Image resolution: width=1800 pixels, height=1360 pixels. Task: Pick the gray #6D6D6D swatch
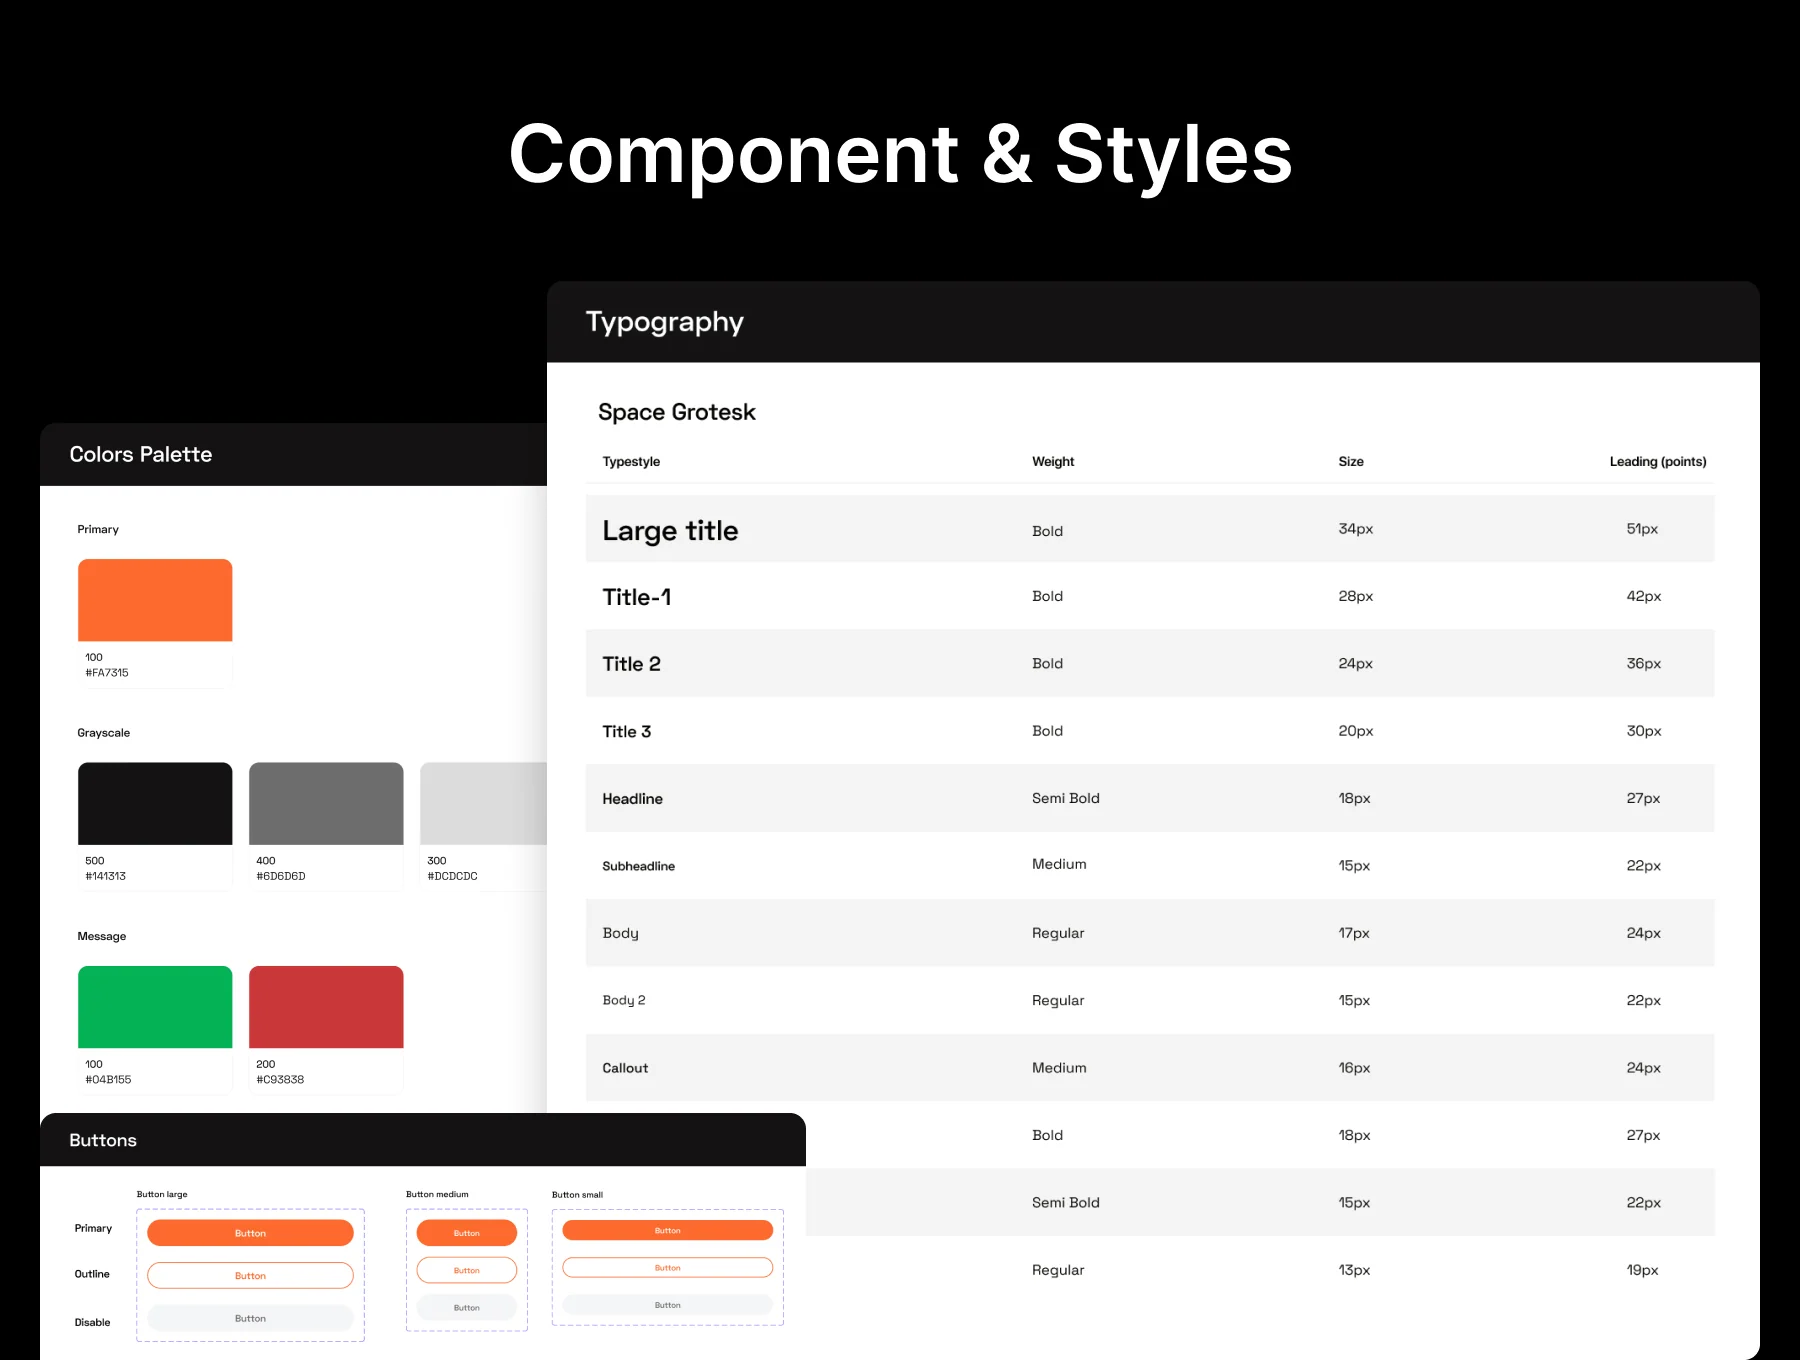[x=326, y=803]
